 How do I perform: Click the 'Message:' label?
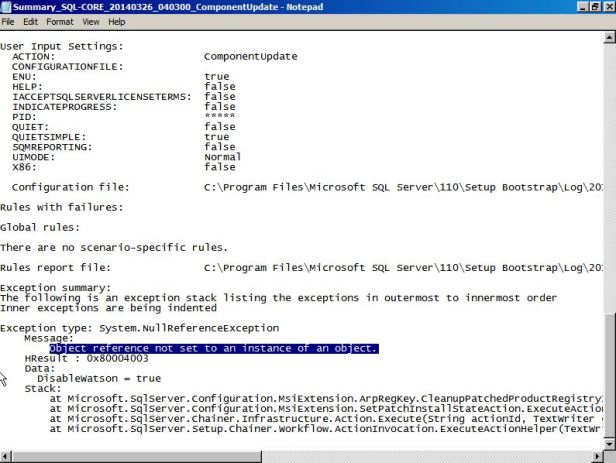click(49, 338)
